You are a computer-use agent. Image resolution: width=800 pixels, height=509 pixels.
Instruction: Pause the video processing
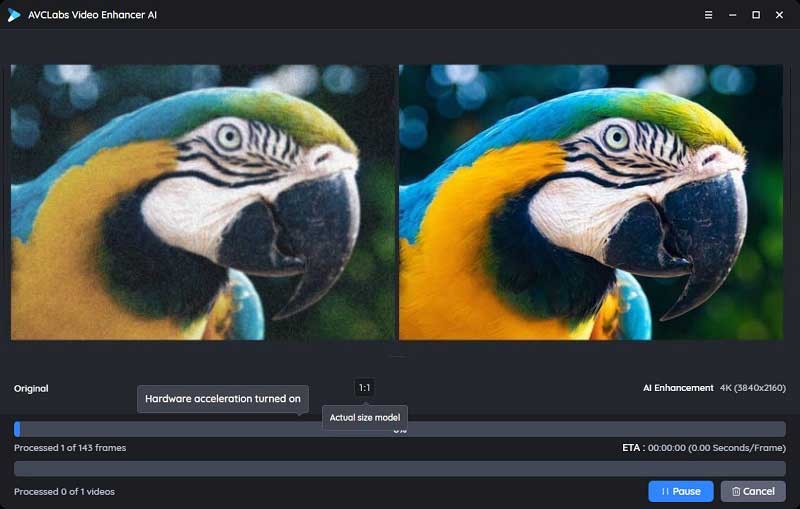tap(681, 491)
